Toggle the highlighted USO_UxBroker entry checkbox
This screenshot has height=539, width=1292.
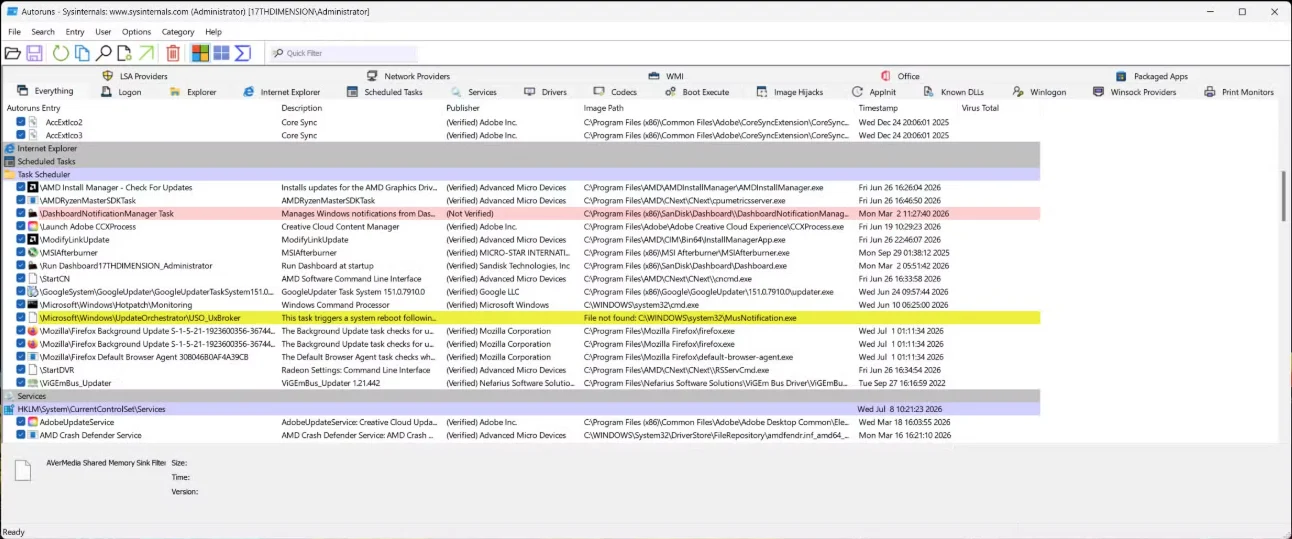click(x=21, y=318)
